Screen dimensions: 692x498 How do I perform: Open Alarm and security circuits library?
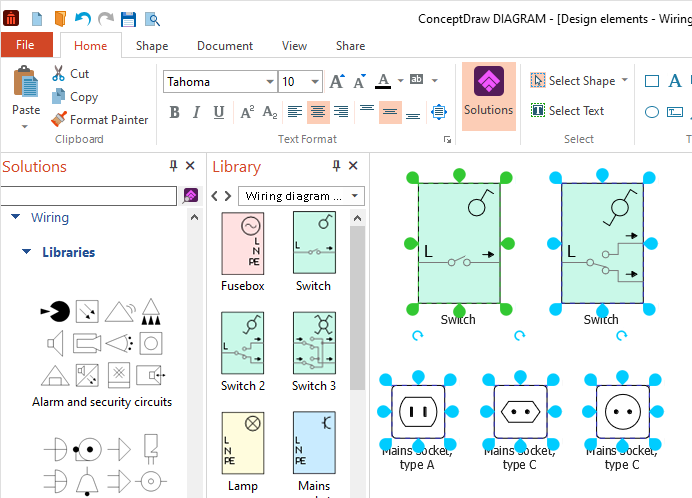click(102, 354)
